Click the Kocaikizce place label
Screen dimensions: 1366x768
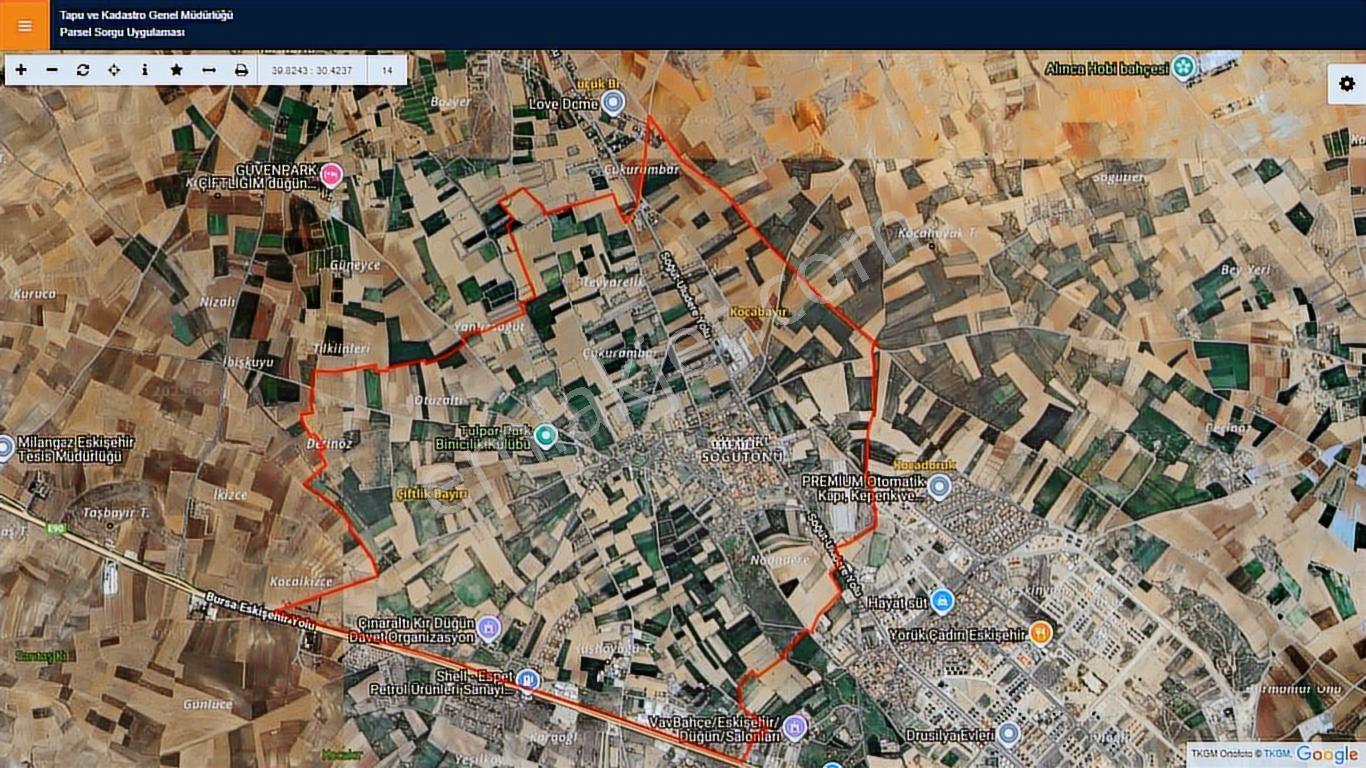click(300, 581)
